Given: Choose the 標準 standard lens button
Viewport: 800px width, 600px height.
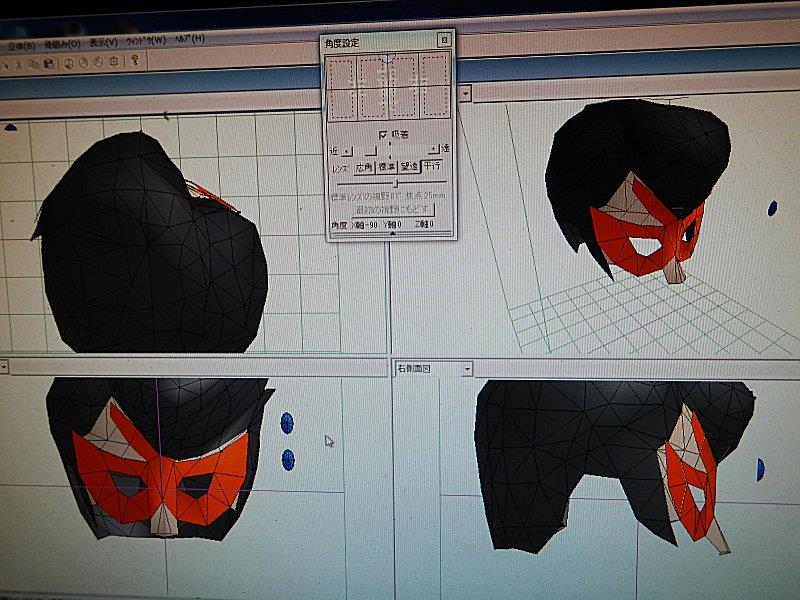Looking at the screenshot, I should point(387,167).
